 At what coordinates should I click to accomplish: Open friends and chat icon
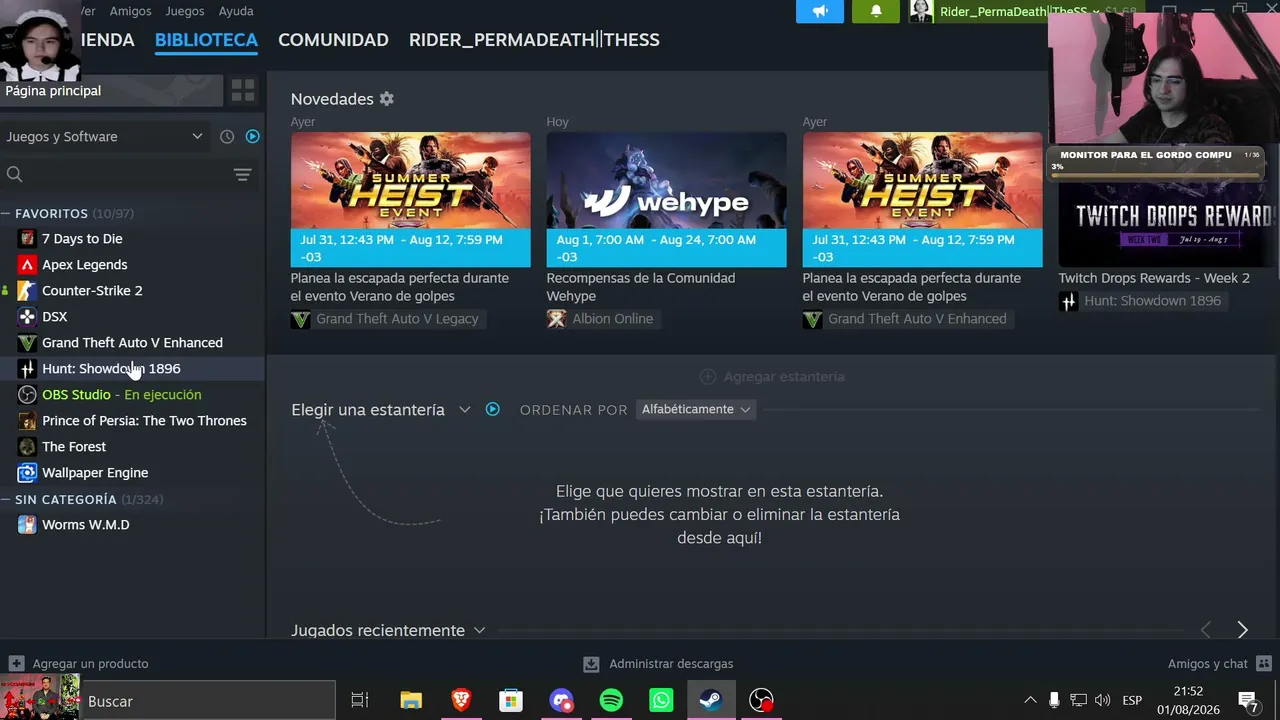tap(1264, 663)
